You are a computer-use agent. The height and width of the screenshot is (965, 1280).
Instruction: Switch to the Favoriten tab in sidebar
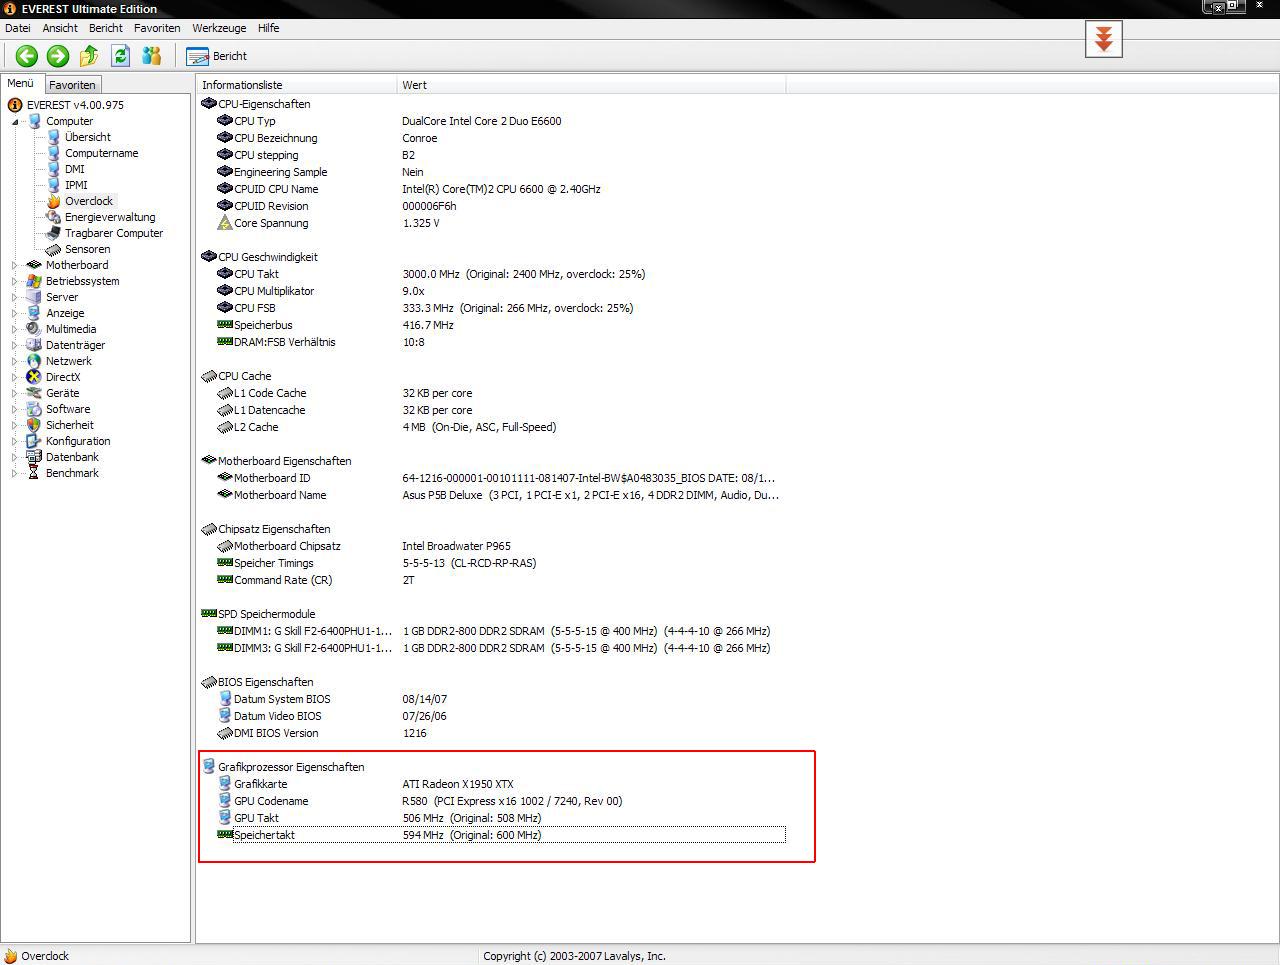pyautogui.click(x=72, y=85)
